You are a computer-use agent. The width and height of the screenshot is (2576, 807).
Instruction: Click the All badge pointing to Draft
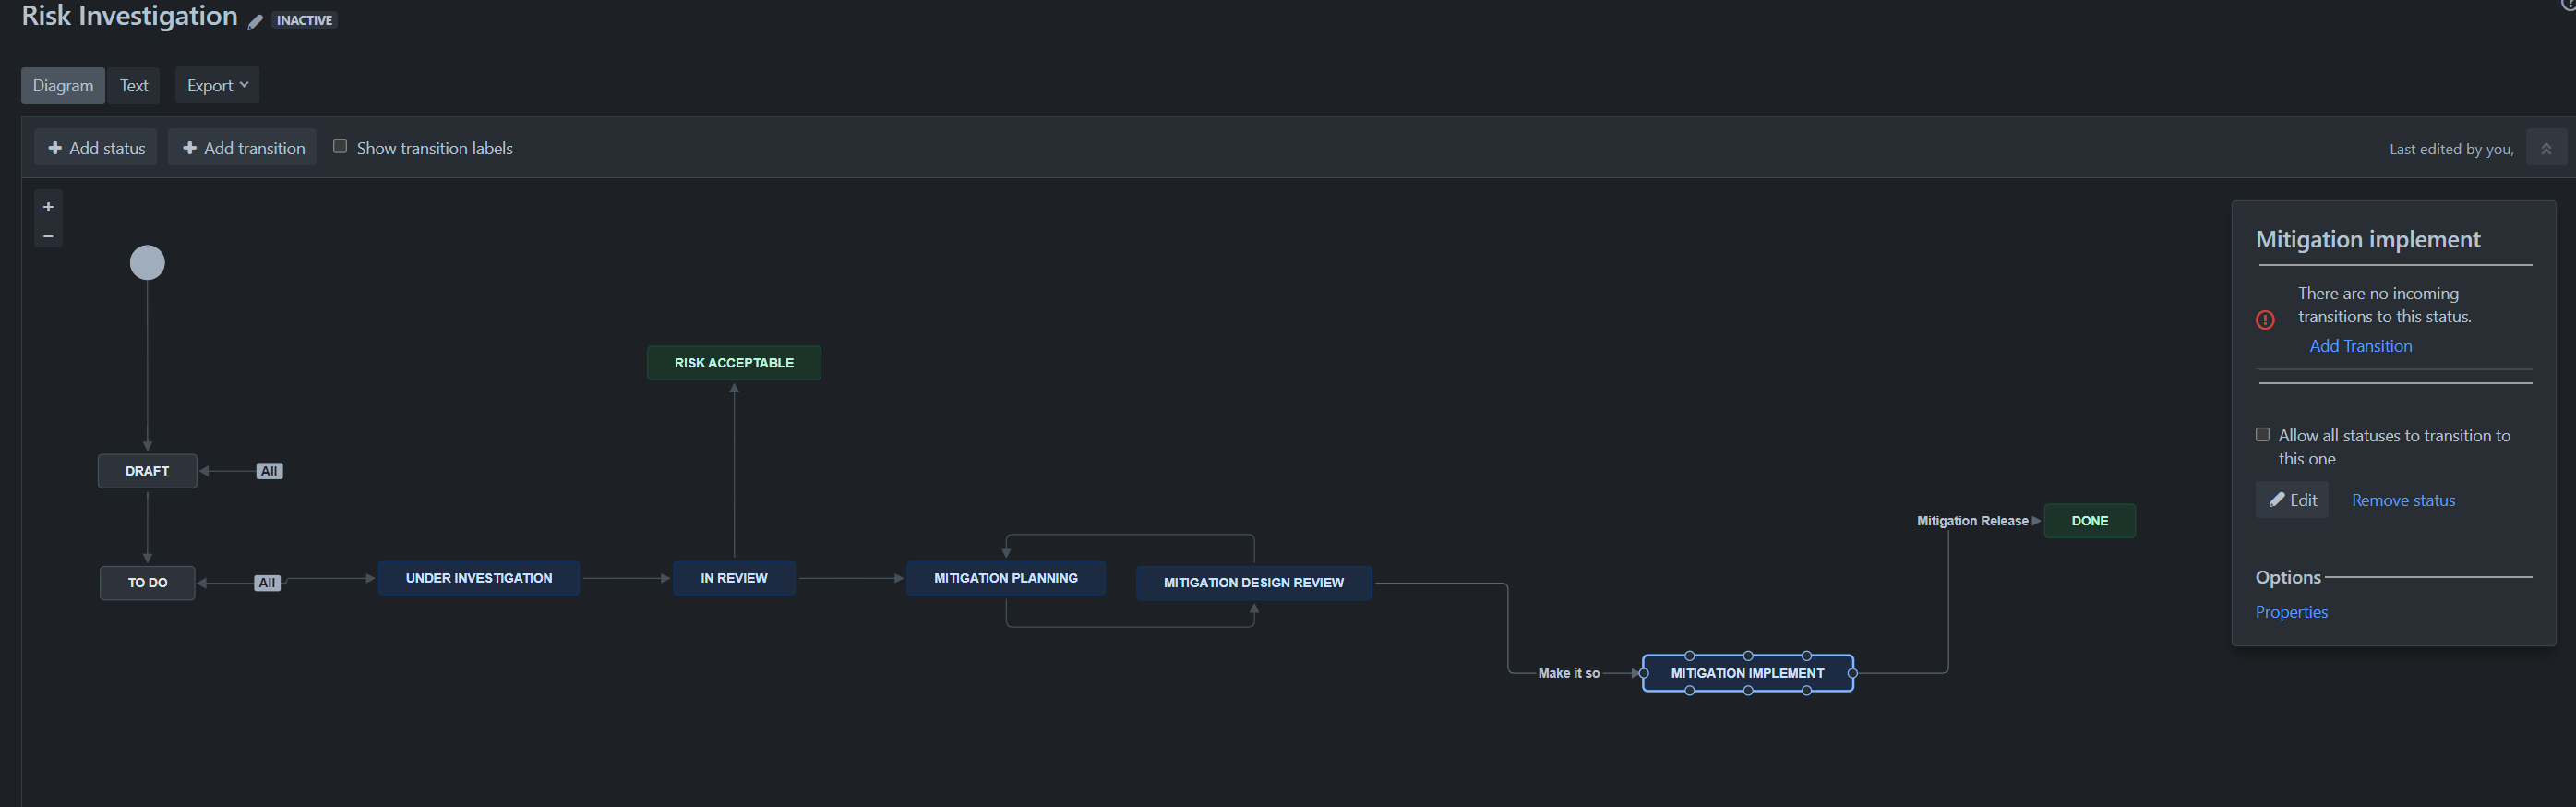269,471
